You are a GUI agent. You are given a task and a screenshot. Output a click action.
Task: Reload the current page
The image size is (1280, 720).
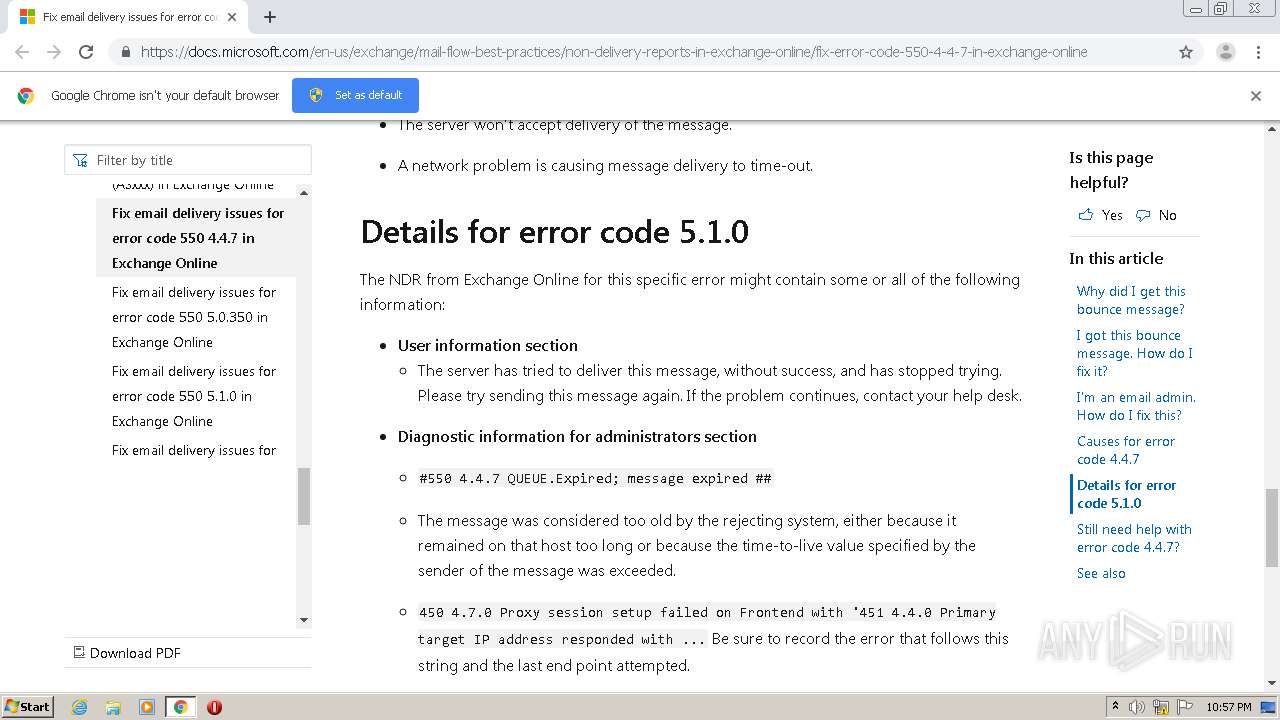(86, 52)
